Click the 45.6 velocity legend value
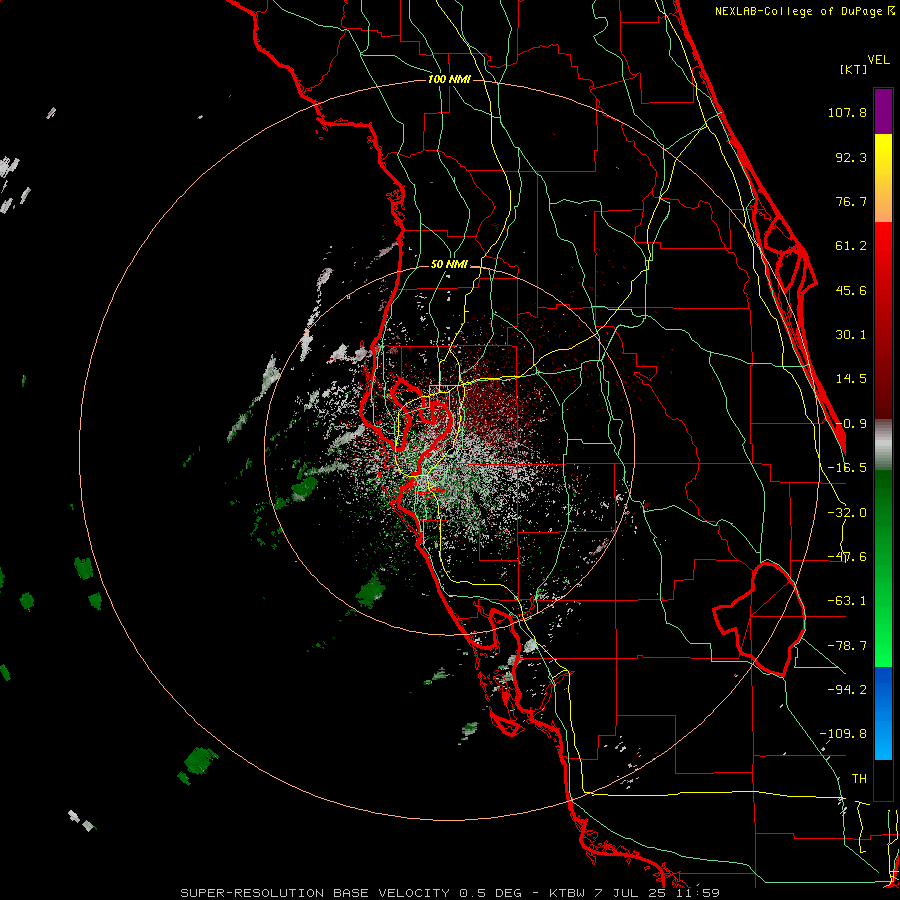This screenshot has width=900, height=900. (x=851, y=290)
